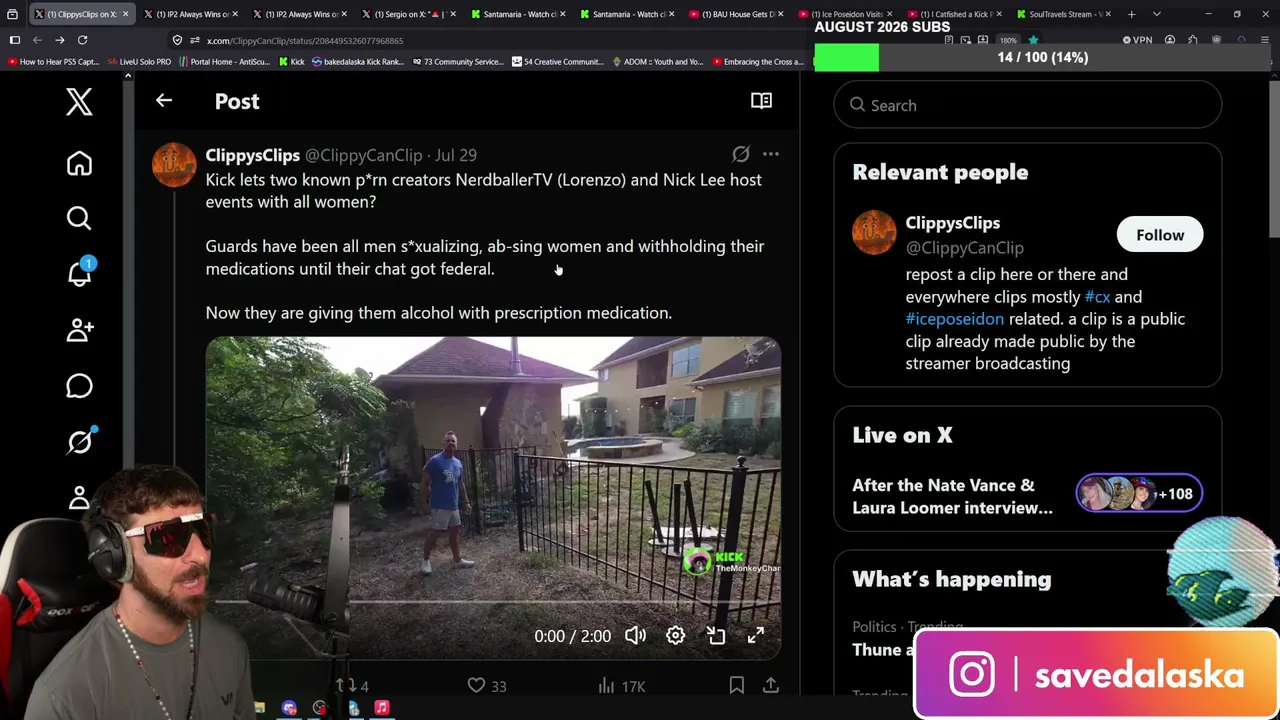Open the browser main menu hamburger

tap(1266, 40)
